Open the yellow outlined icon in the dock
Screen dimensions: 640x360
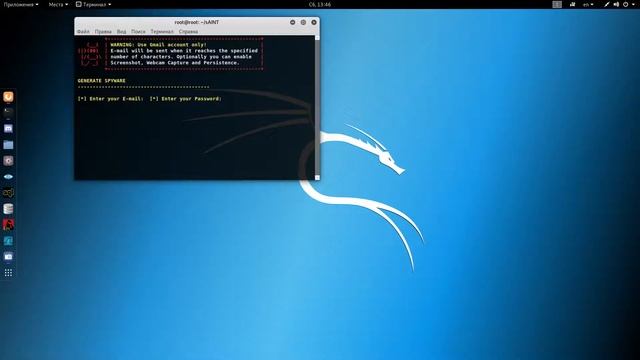[8, 193]
